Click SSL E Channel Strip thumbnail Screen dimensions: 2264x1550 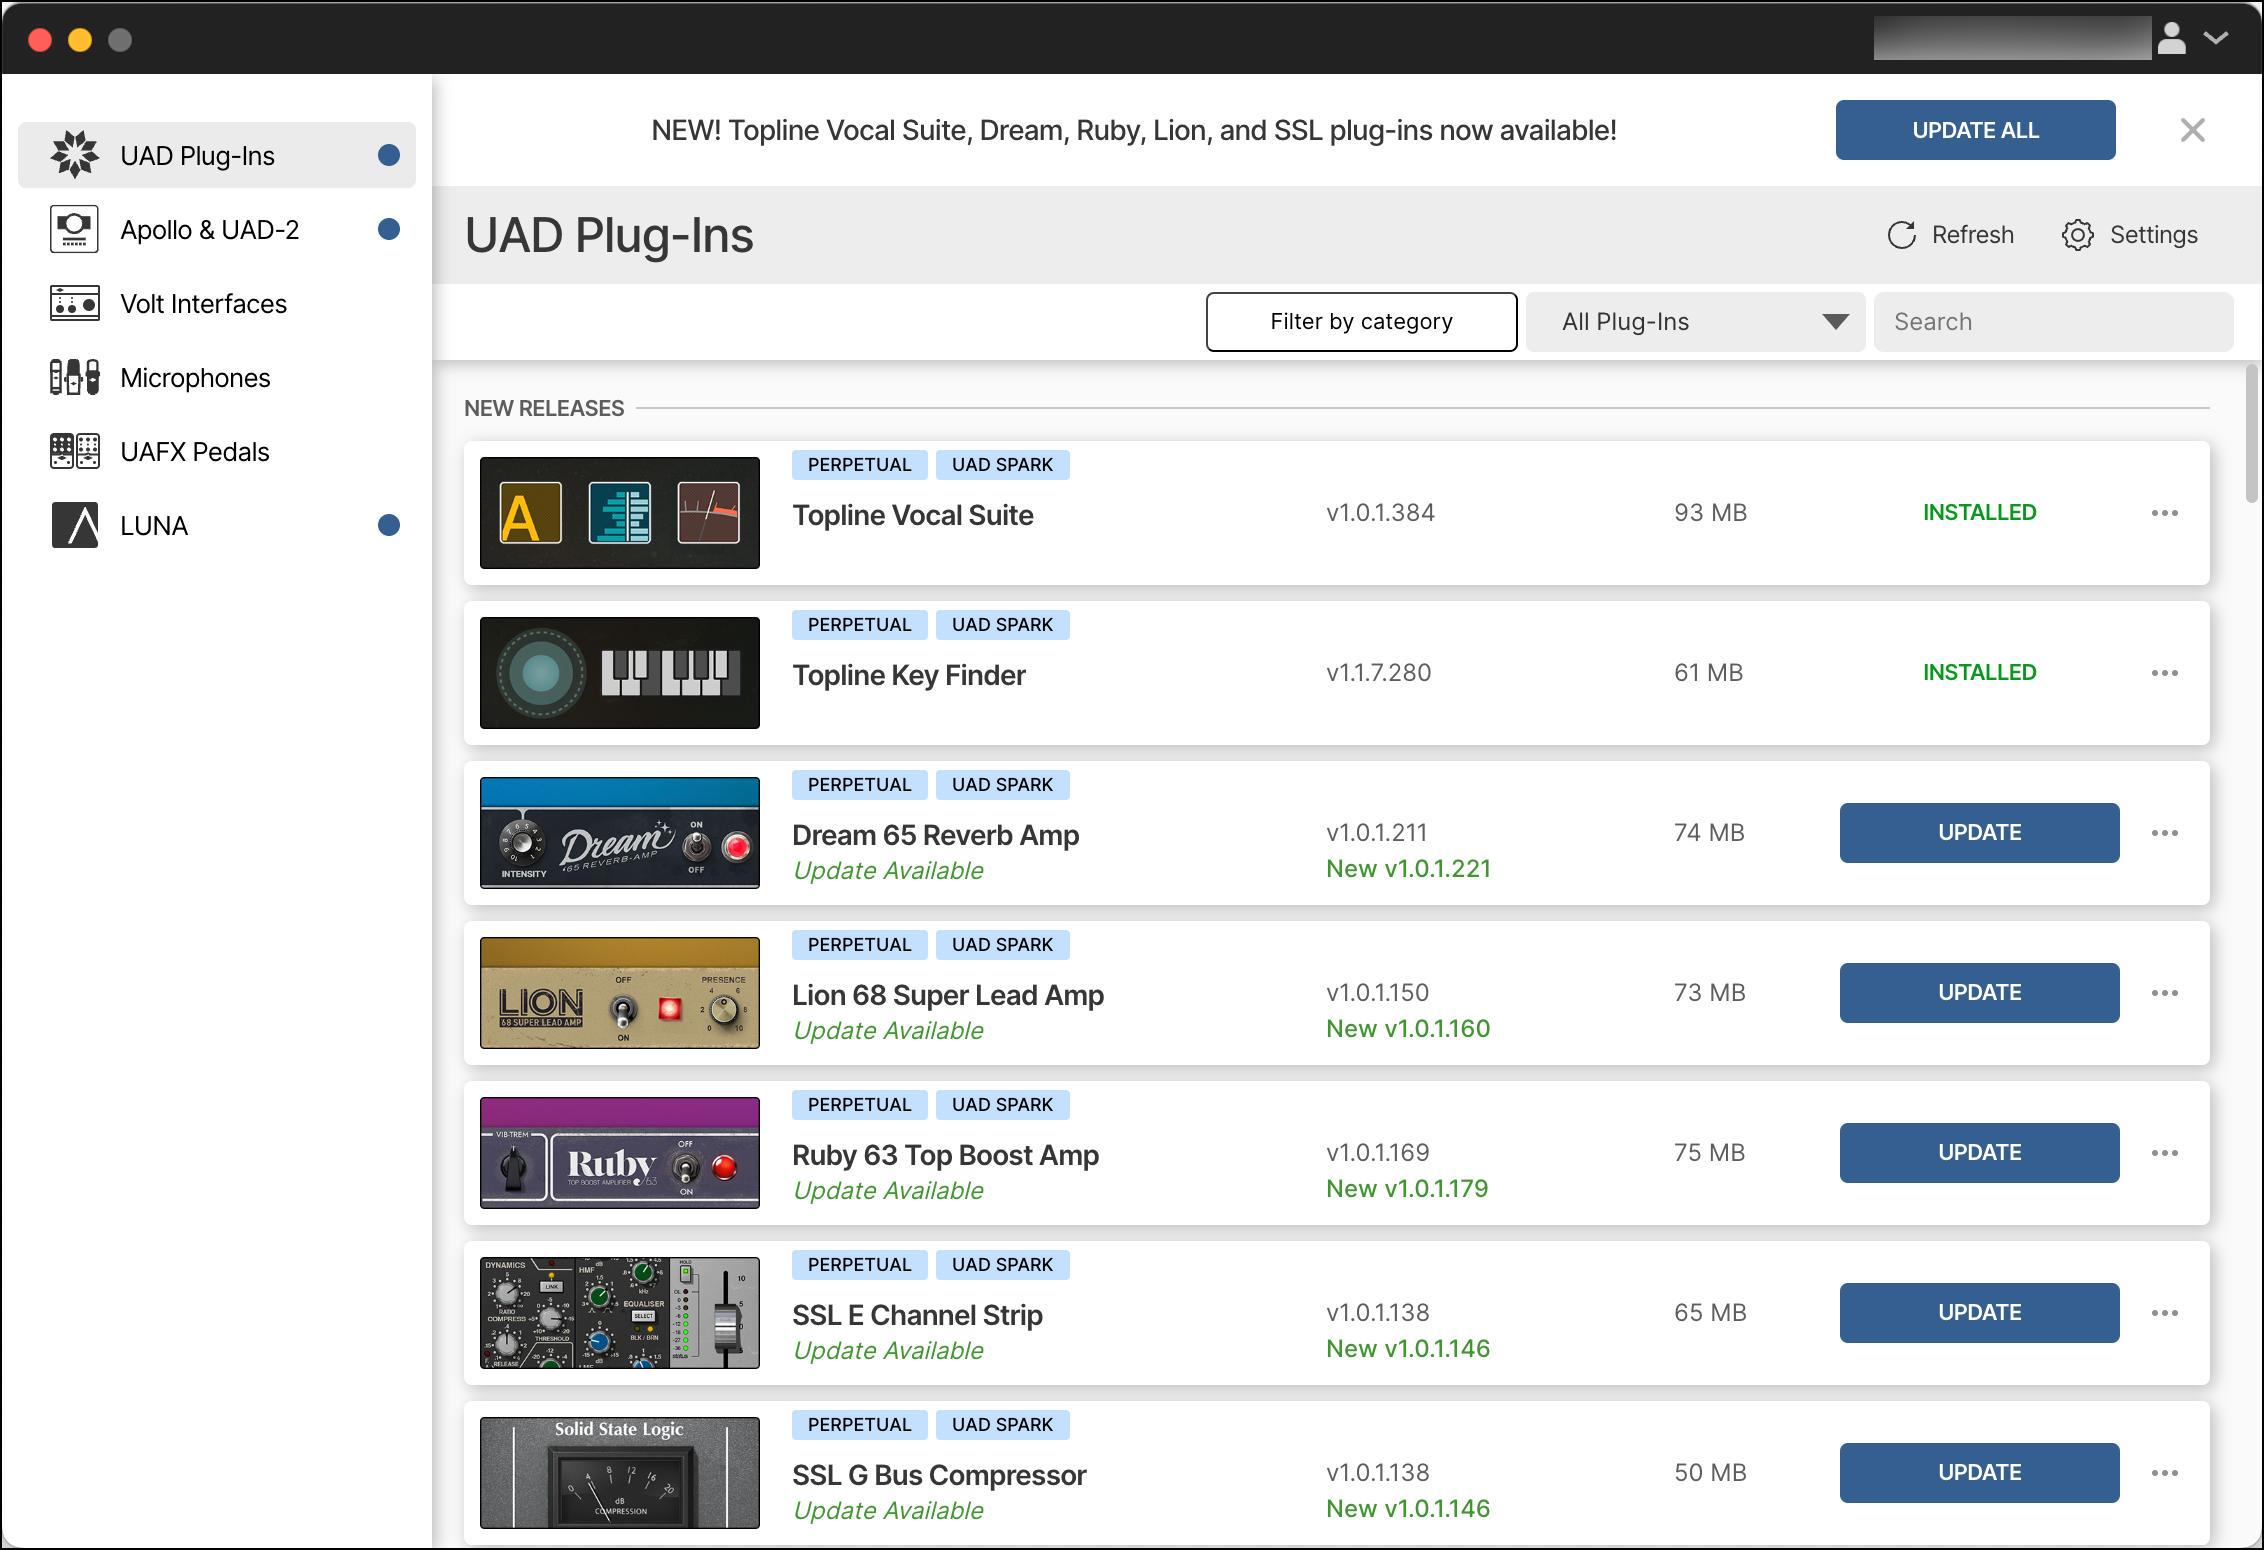pos(620,1313)
